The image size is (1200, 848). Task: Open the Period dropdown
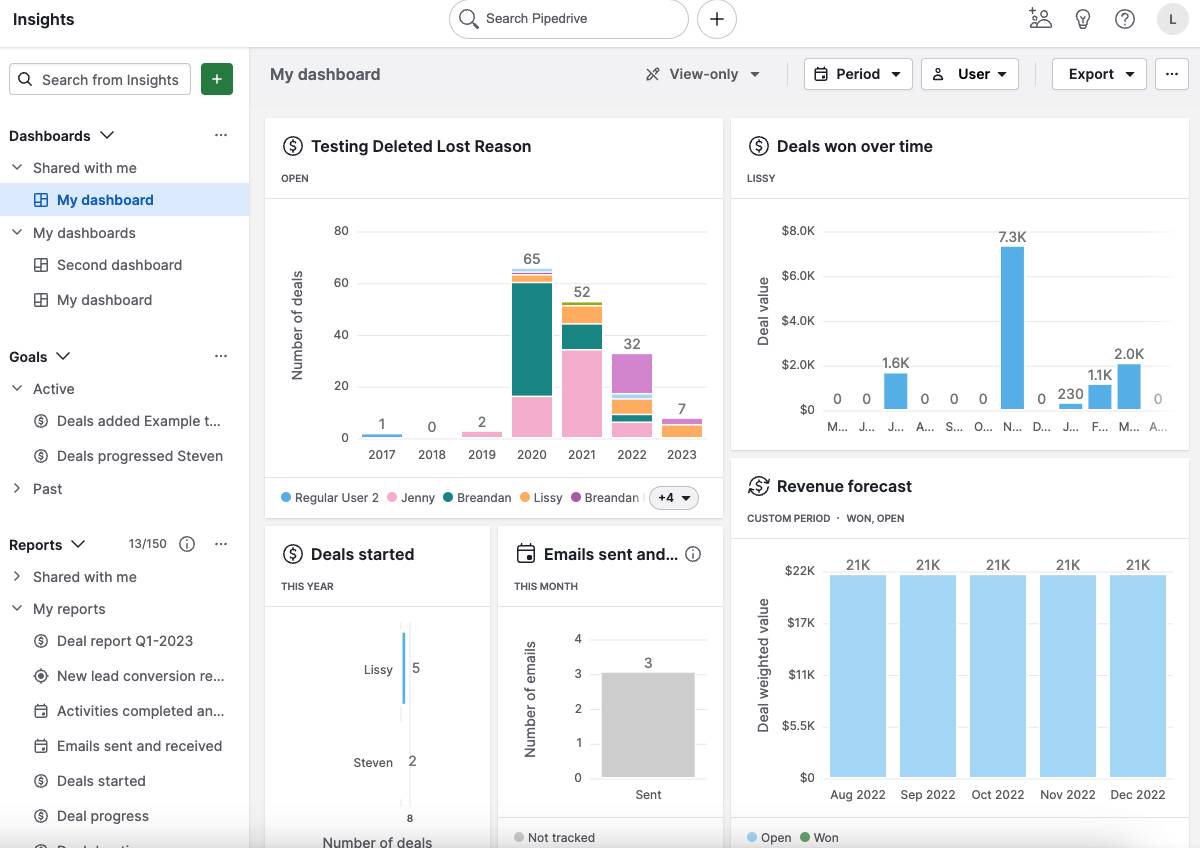click(857, 73)
